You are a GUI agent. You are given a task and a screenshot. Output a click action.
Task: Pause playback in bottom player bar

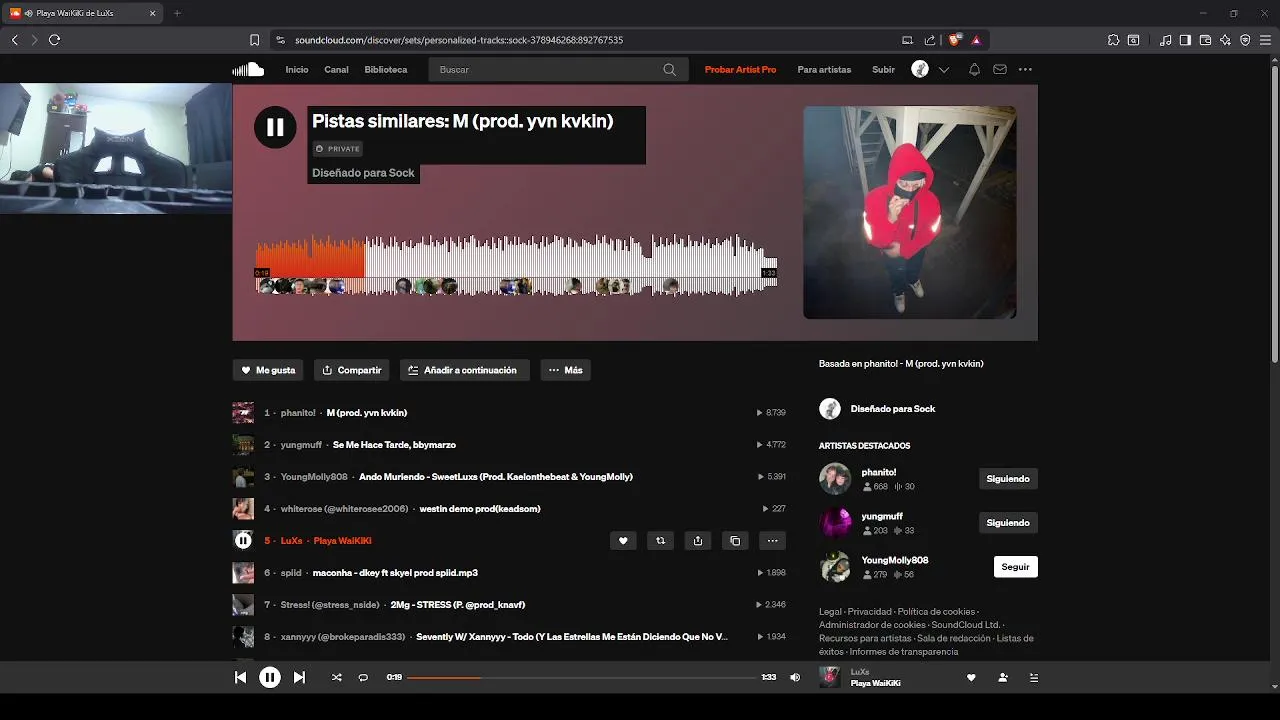[270, 677]
